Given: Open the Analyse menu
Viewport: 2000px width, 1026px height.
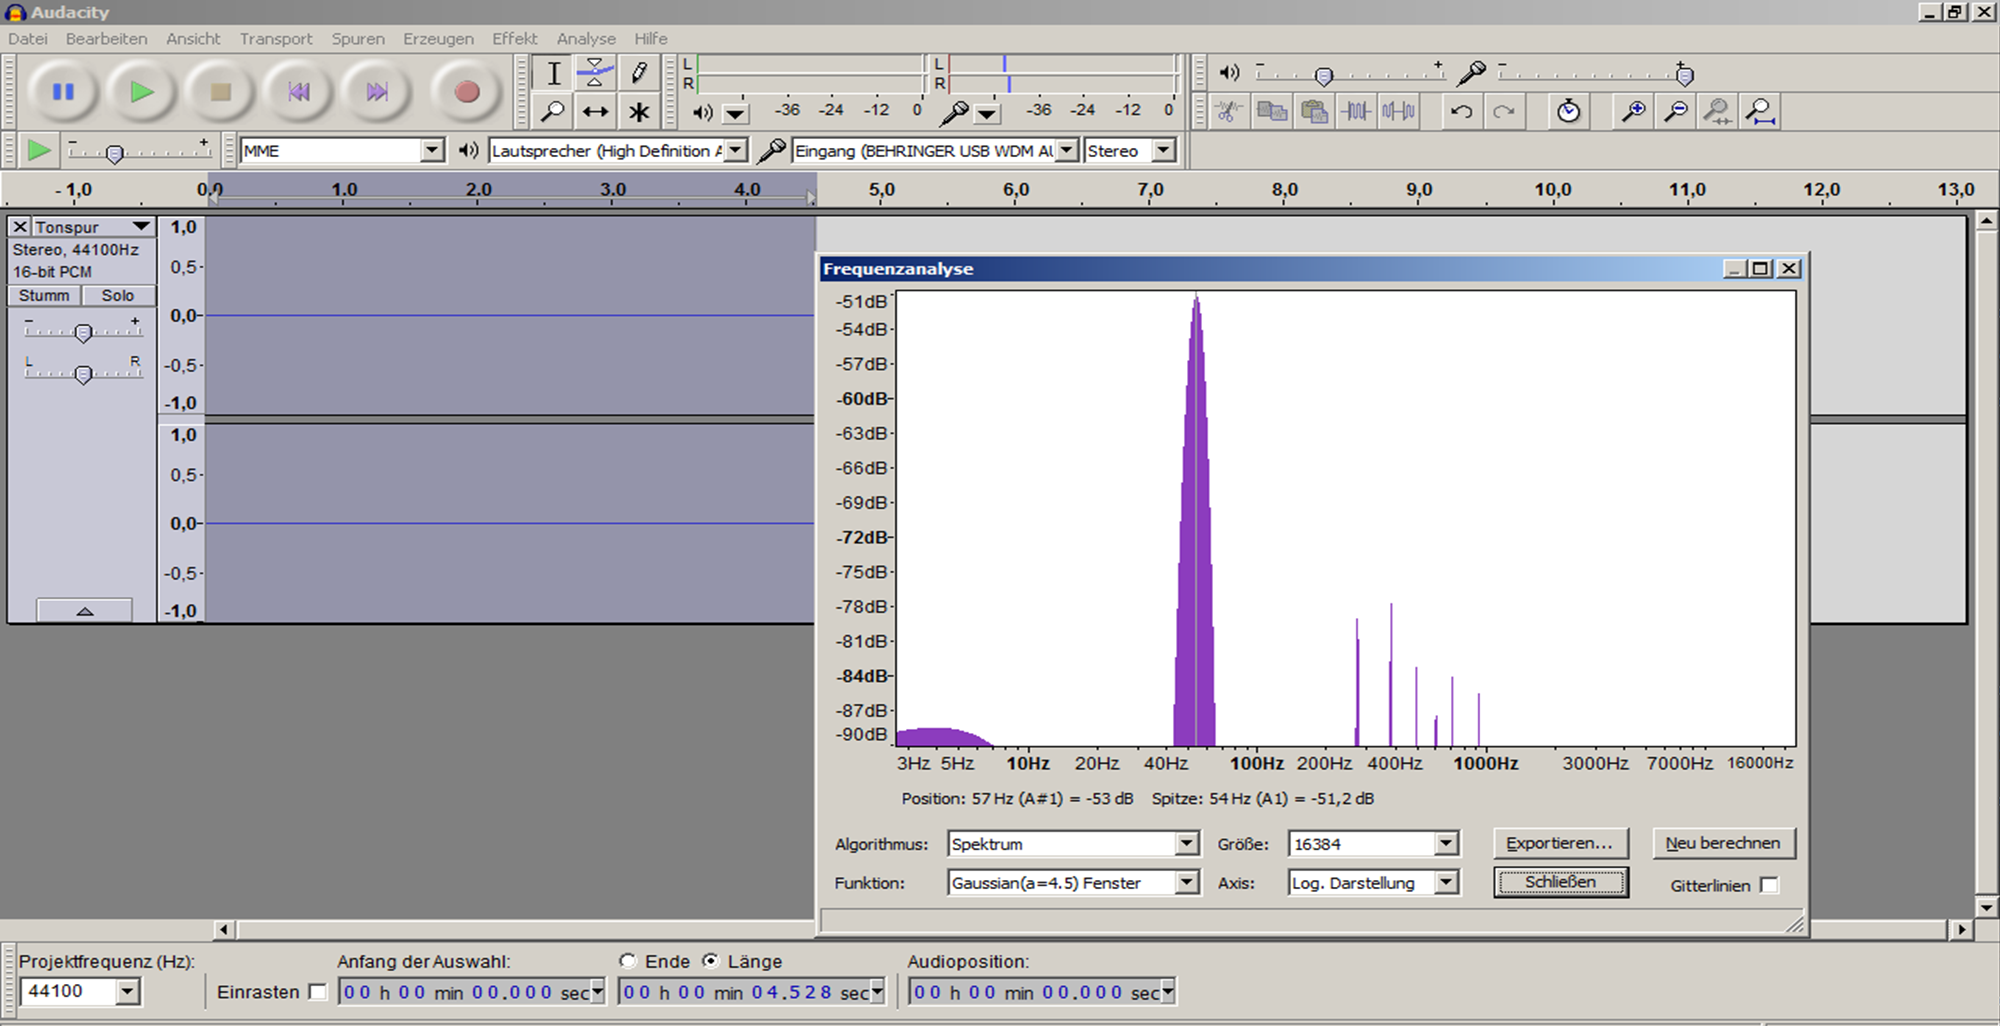Looking at the screenshot, I should pyautogui.click(x=586, y=38).
